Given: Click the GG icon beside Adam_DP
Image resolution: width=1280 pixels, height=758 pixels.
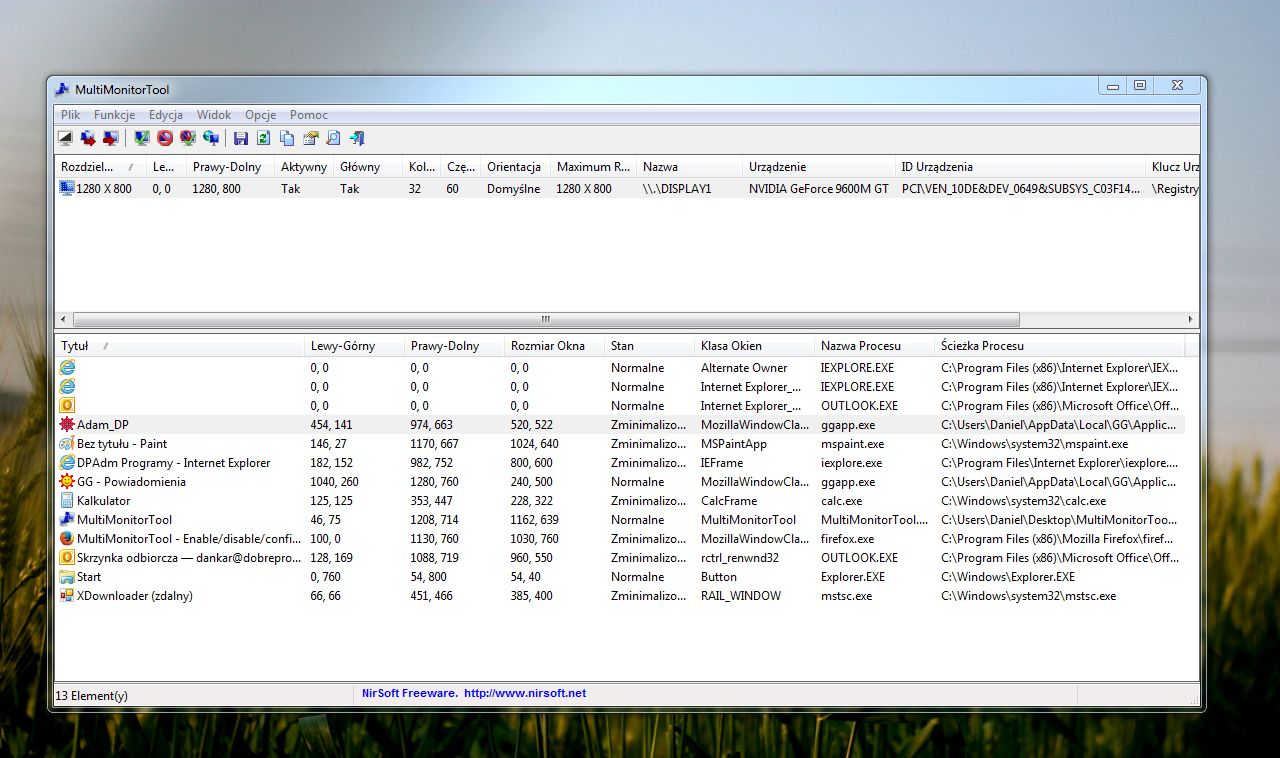Looking at the screenshot, I should [x=67, y=424].
